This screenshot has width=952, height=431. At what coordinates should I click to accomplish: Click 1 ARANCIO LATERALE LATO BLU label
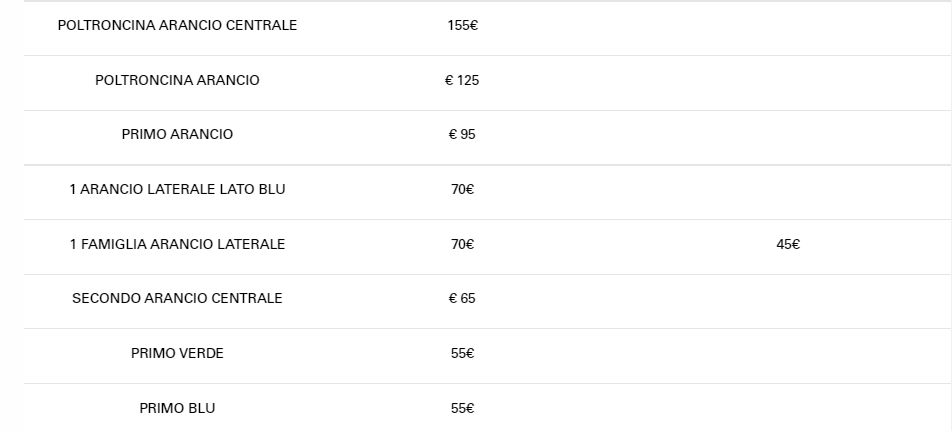point(177,189)
